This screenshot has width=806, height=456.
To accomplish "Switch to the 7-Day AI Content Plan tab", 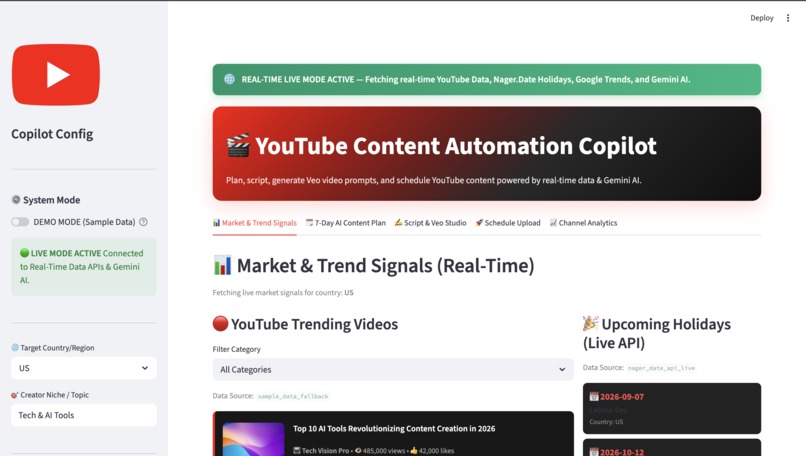I will click(345, 223).
